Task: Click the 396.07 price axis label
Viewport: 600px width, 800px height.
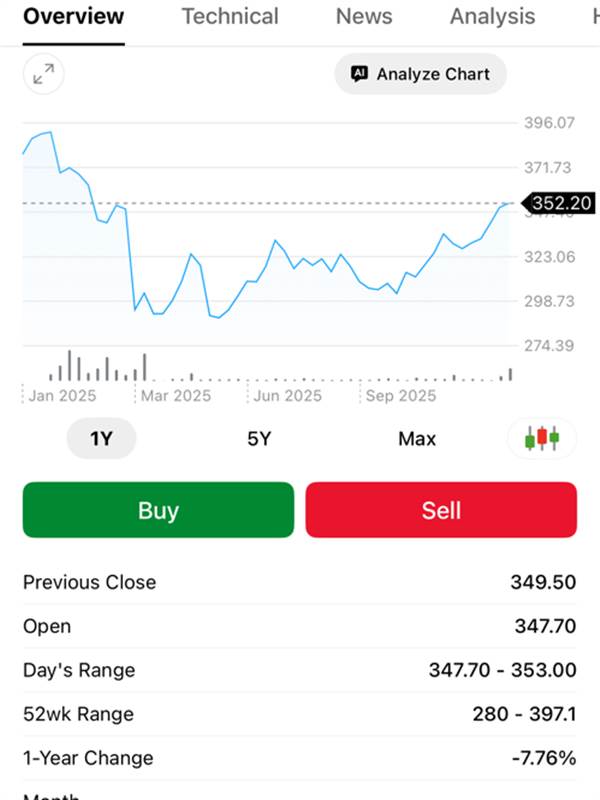Action: point(549,123)
